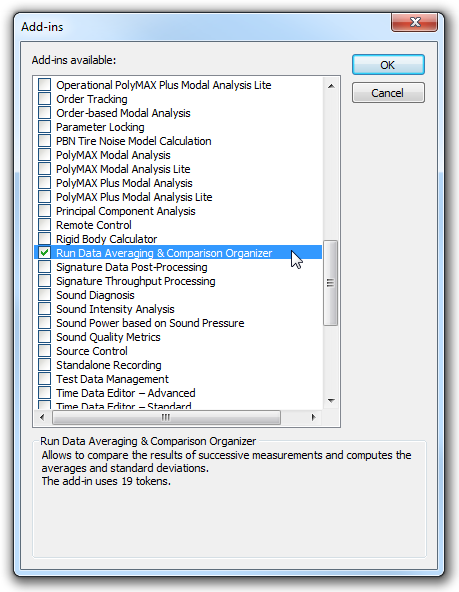The height and width of the screenshot is (592, 459).
Task: Click the vertical scrollbar up arrow
Action: [331, 86]
